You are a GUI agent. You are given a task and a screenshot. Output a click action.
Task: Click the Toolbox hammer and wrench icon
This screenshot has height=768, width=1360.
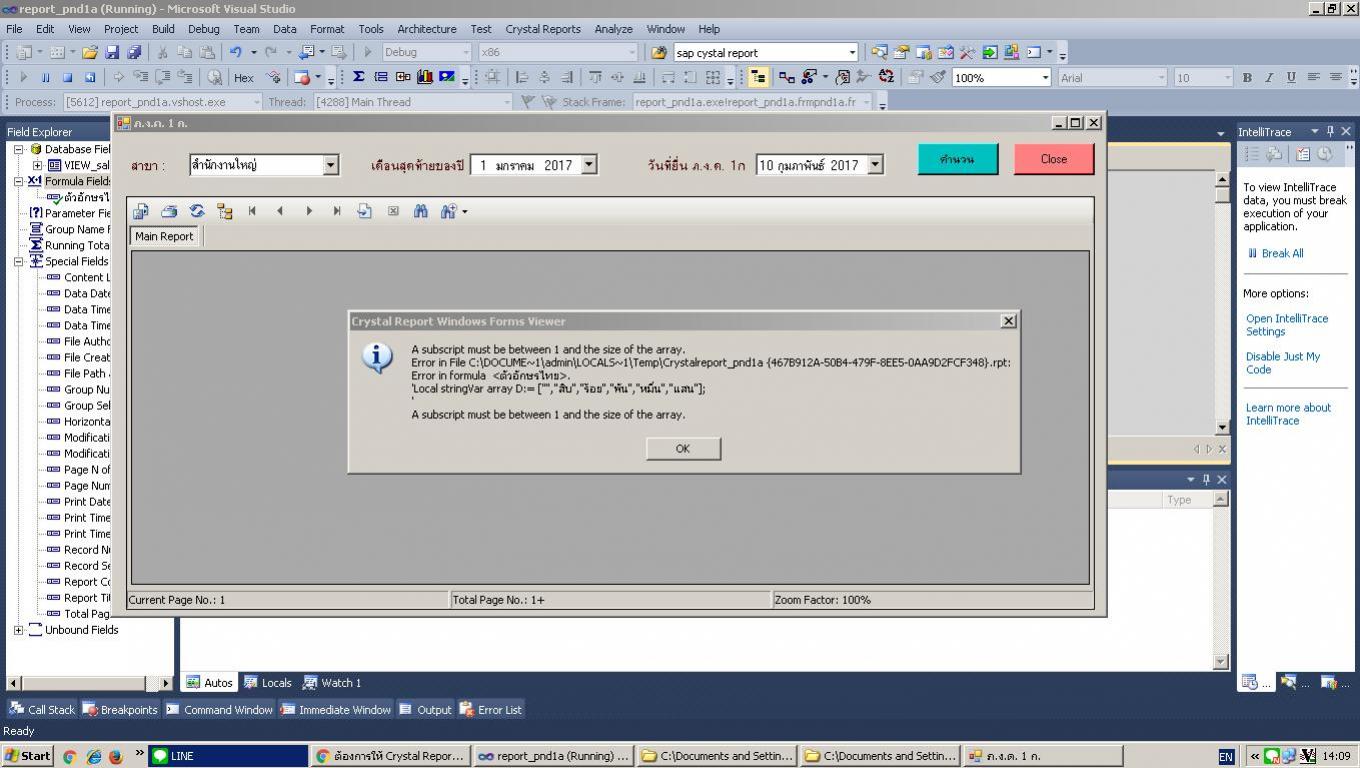click(967, 53)
